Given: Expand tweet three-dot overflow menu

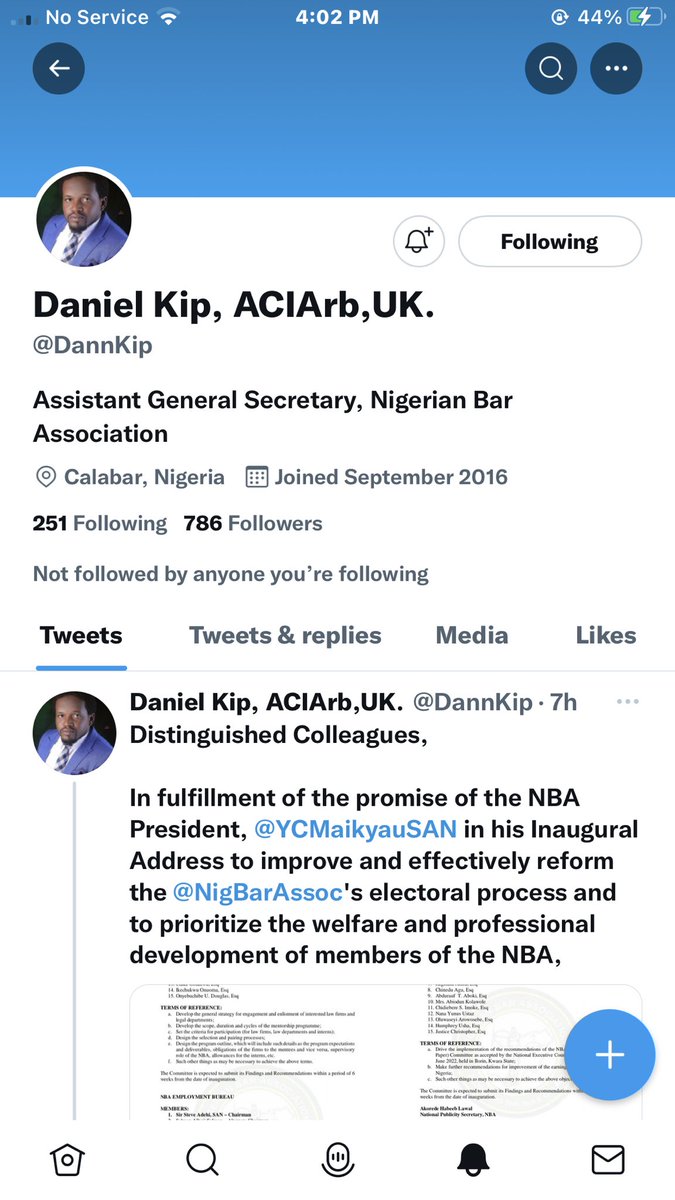Looking at the screenshot, I should coord(628,702).
